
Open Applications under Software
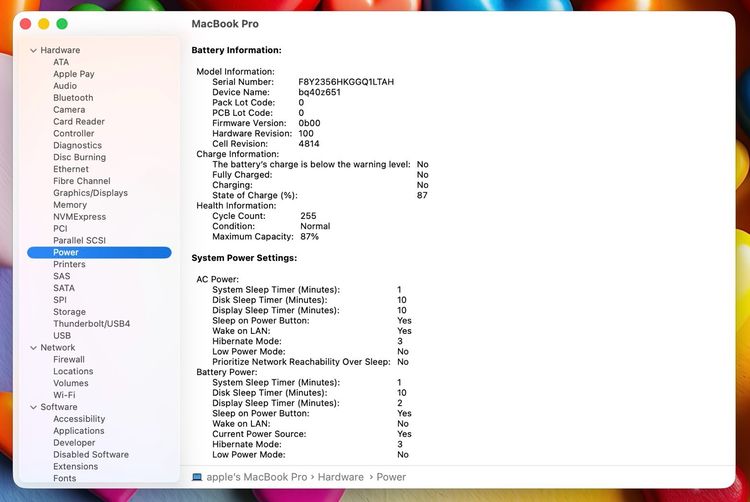[78, 431]
